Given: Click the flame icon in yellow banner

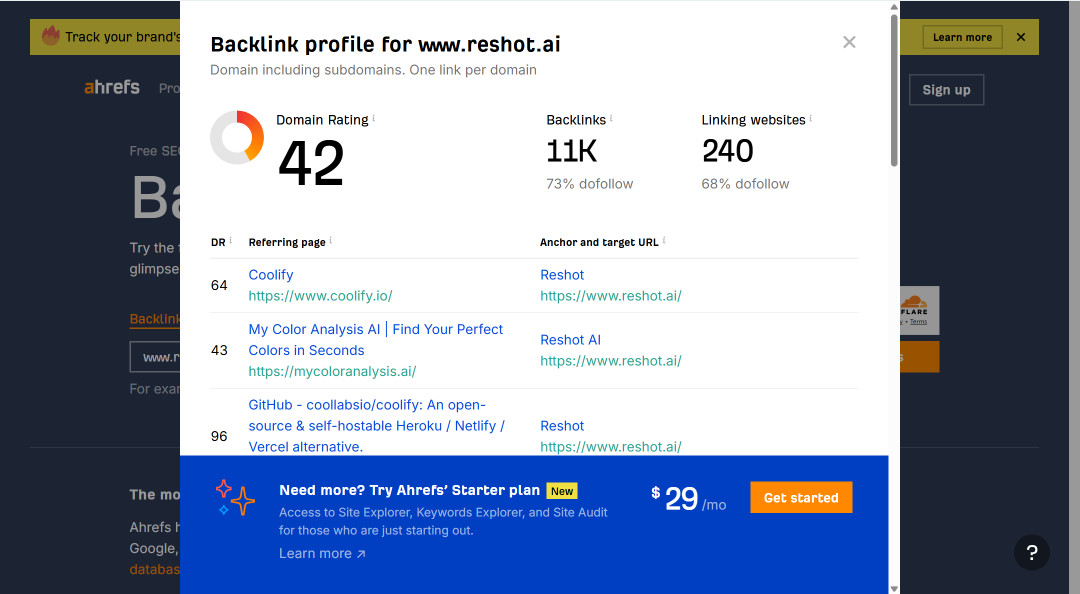Looking at the screenshot, I should pos(51,35).
